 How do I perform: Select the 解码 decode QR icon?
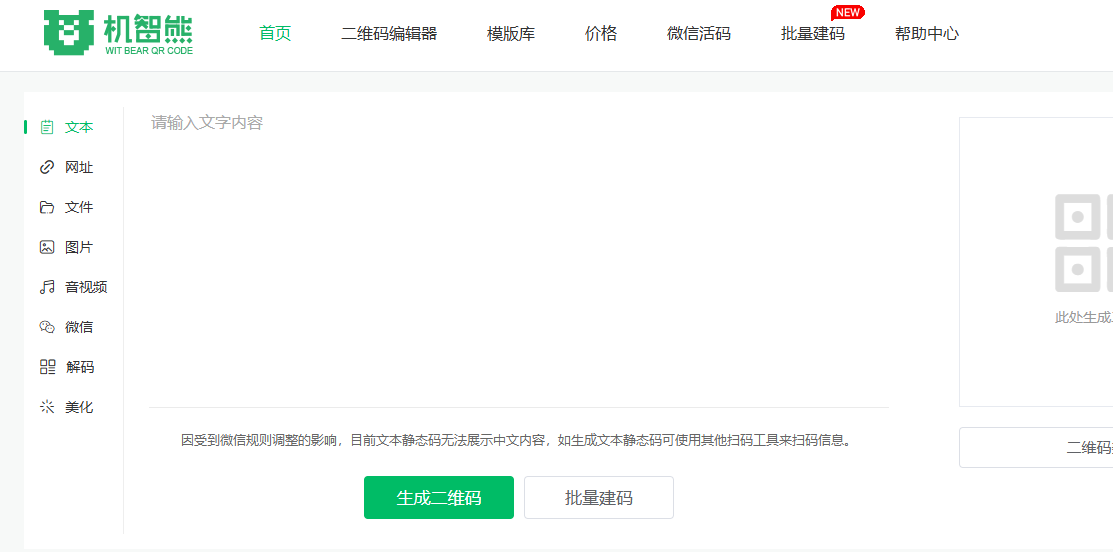(x=47, y=367)
